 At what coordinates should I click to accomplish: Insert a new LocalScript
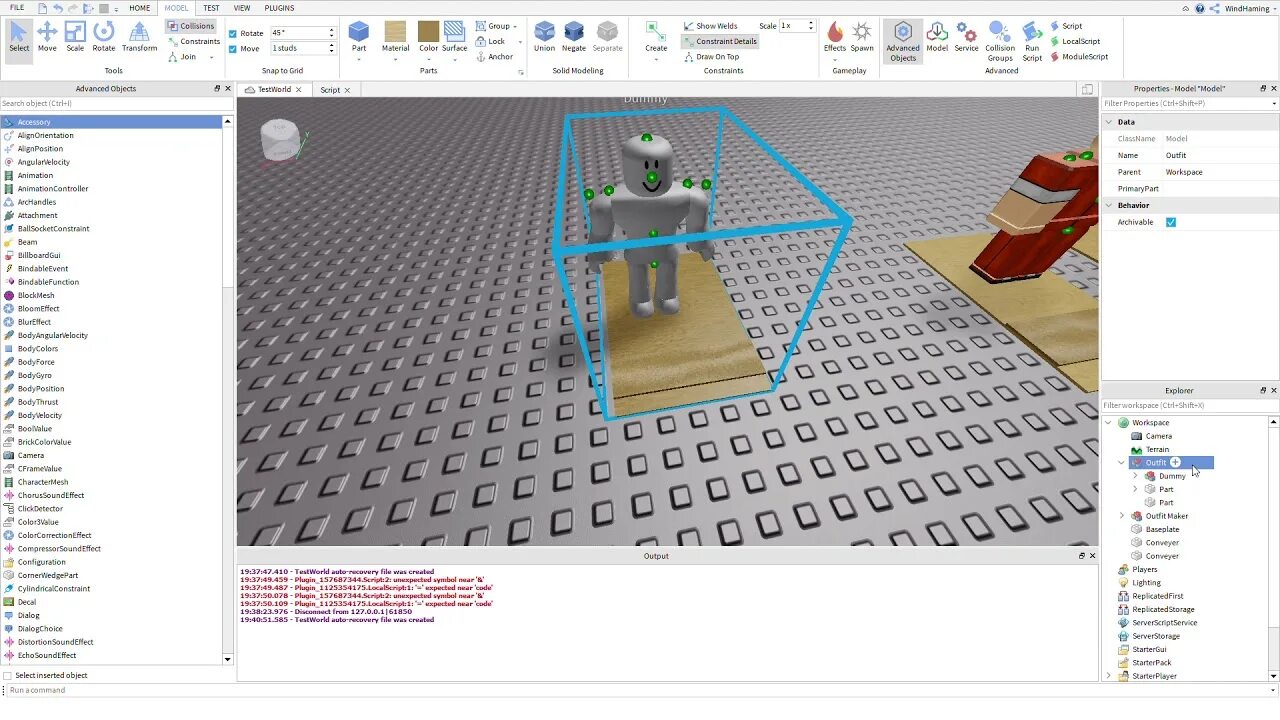(1075, 41)
